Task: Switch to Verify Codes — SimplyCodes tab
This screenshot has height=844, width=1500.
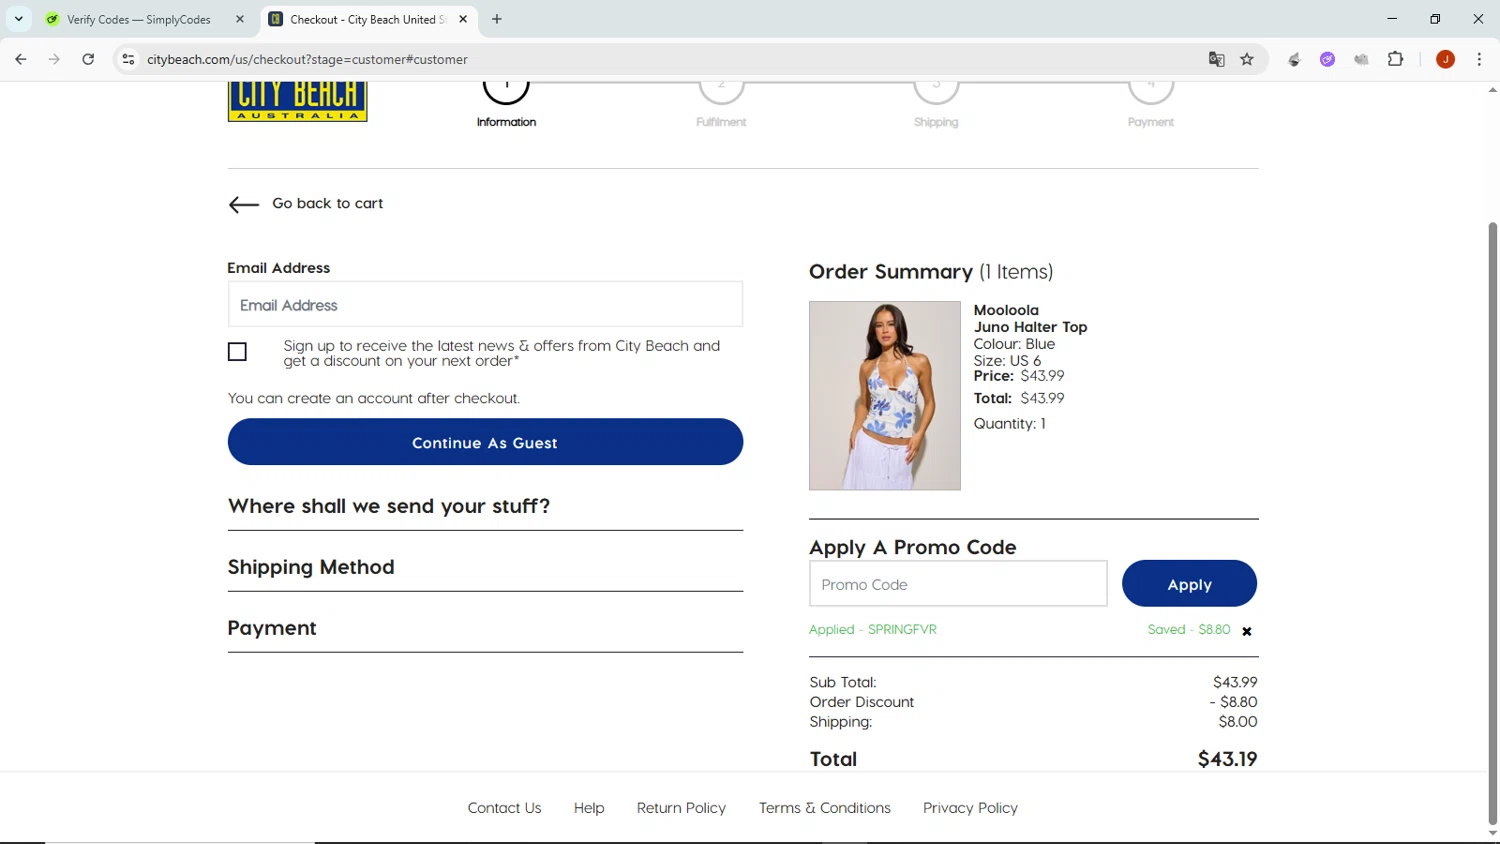Action: (x=138, y=19)
